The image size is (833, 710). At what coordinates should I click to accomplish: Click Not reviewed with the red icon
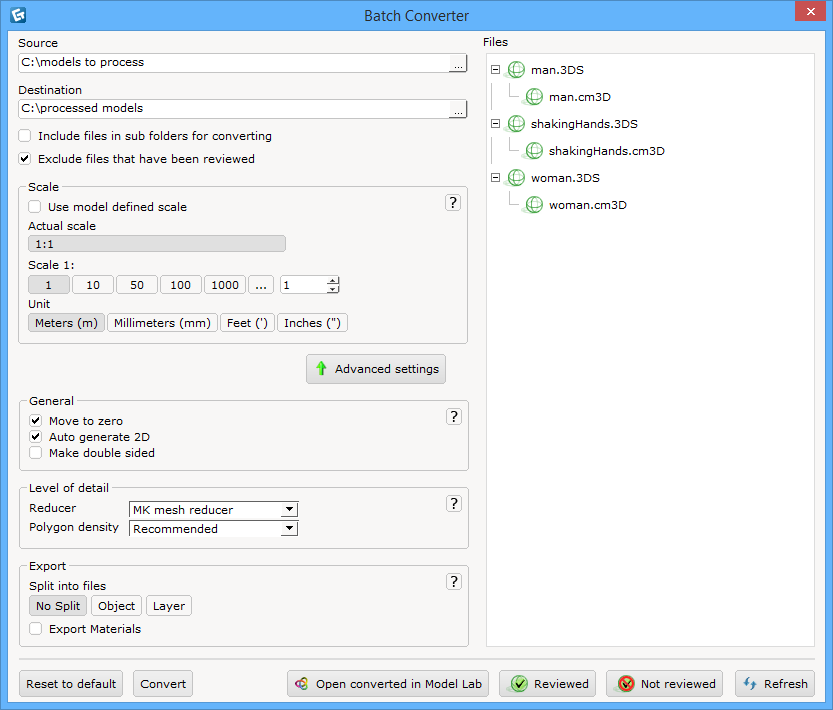tap(664, 683)
